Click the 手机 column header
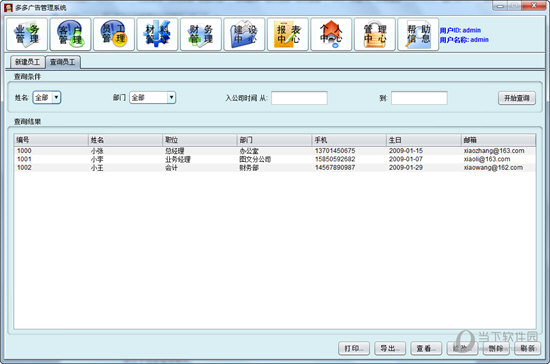 point(349,140)
